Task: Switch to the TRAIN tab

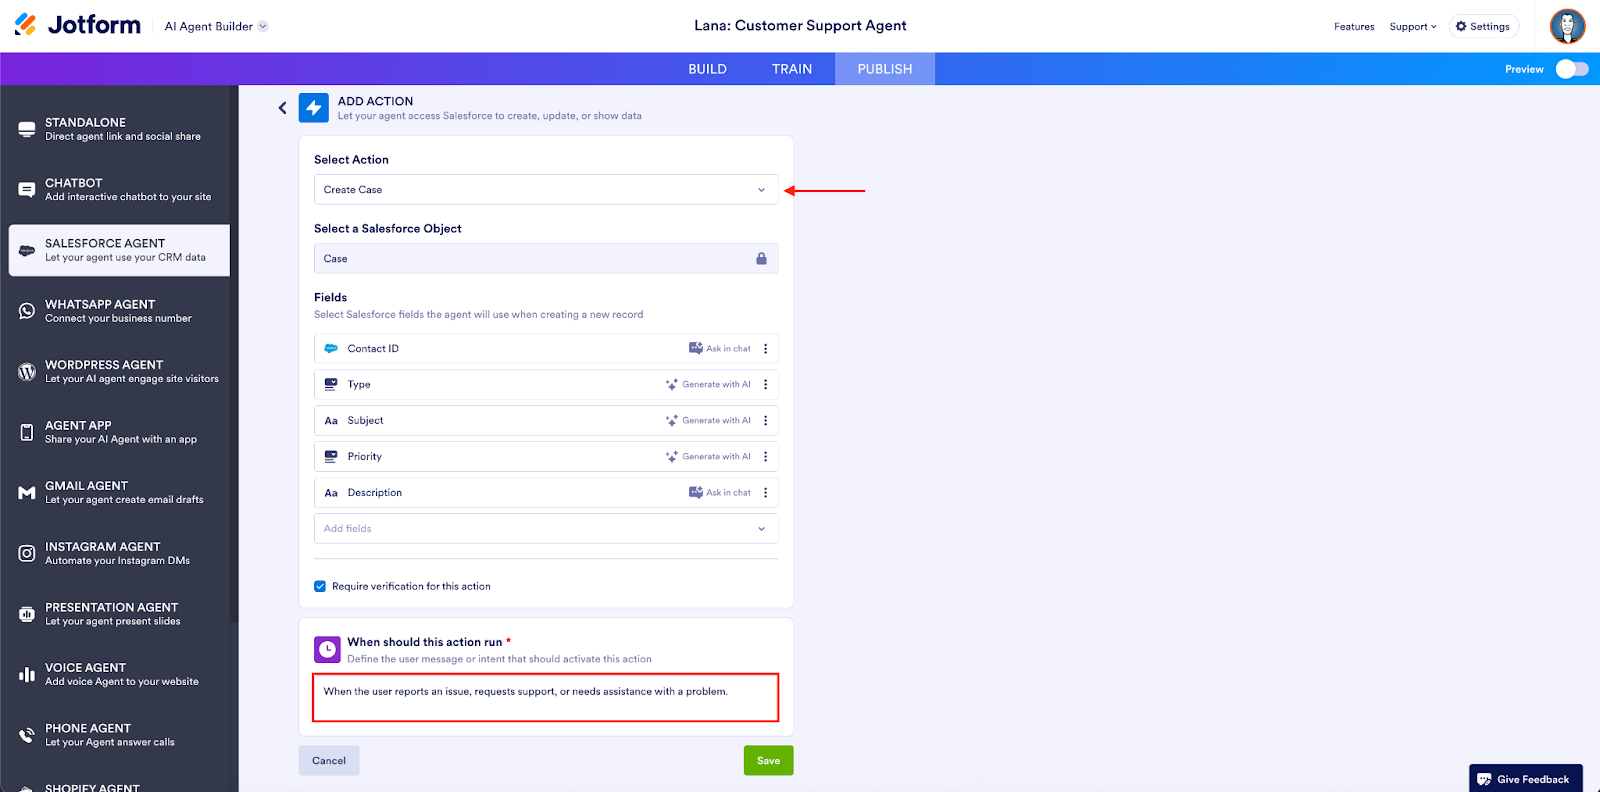Action: (x=791, y=69)
